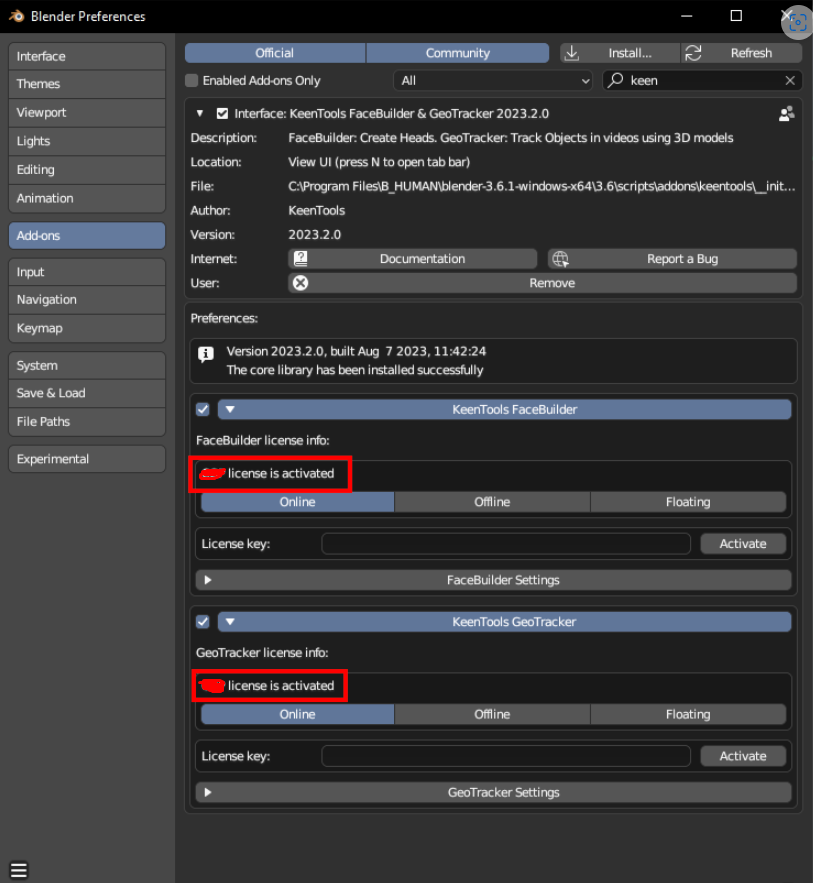Open the Lights preferences section

click(87, 141)
